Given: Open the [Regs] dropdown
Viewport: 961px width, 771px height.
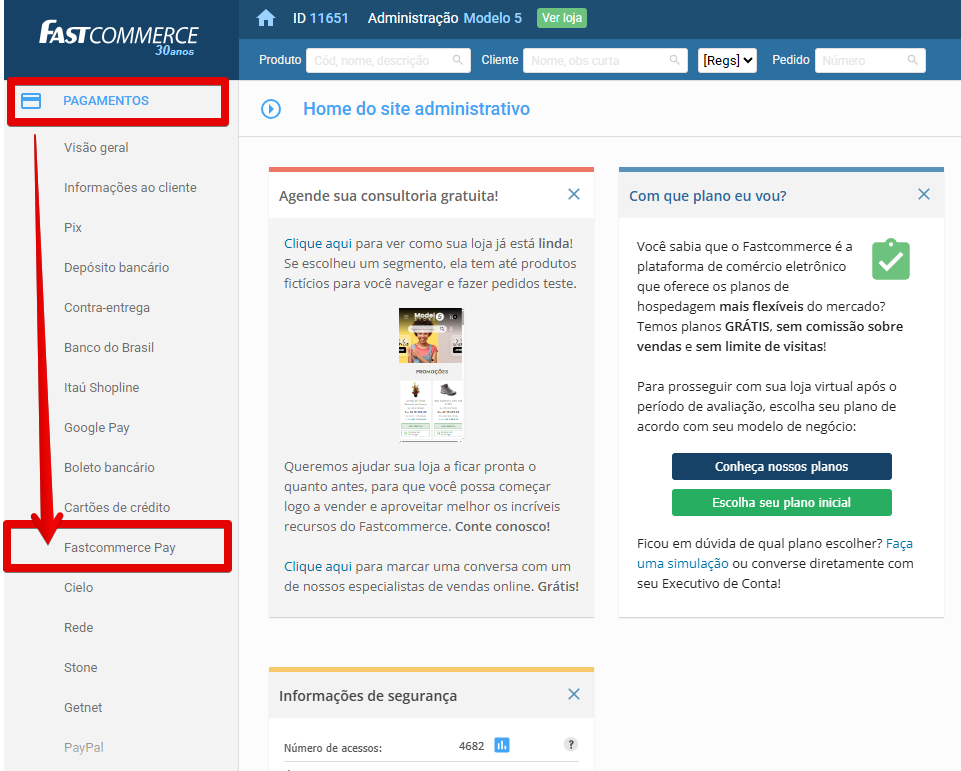Looking at the screenshot, I should 727,60.
